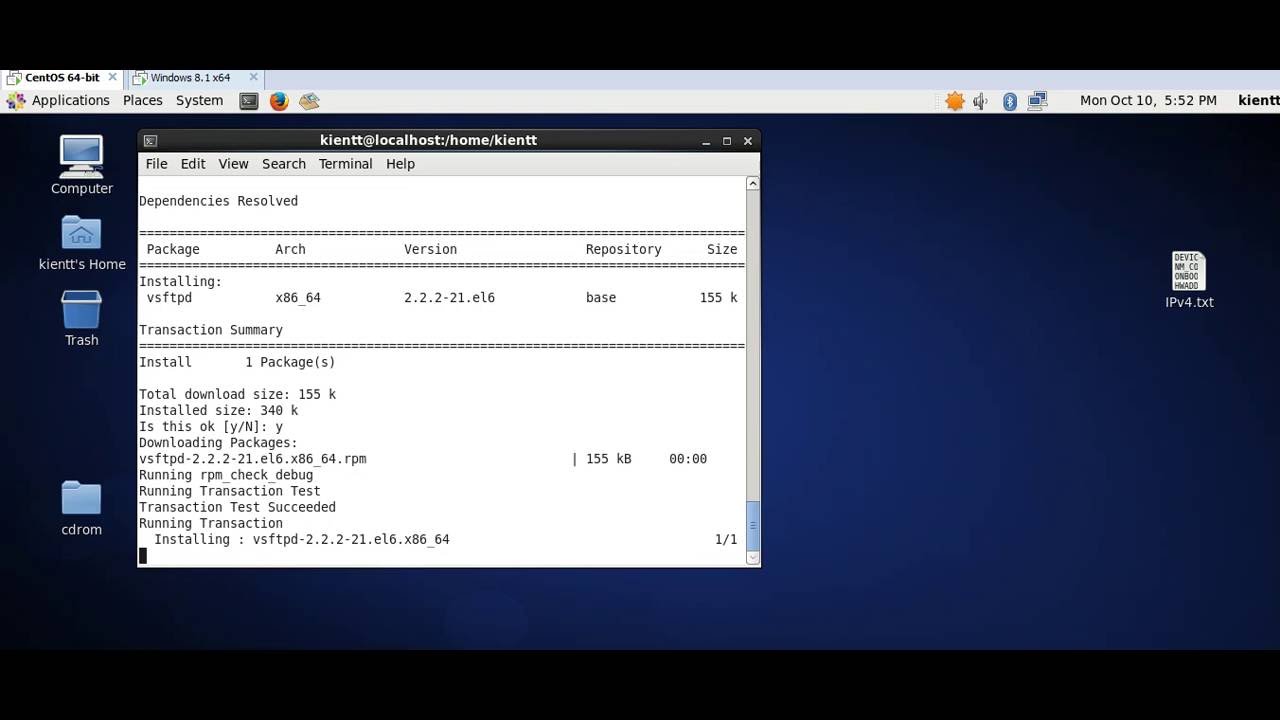Click the network connection tray icon
Image resolution: width=1280 pixels, height=720 pixels.
1037,101
